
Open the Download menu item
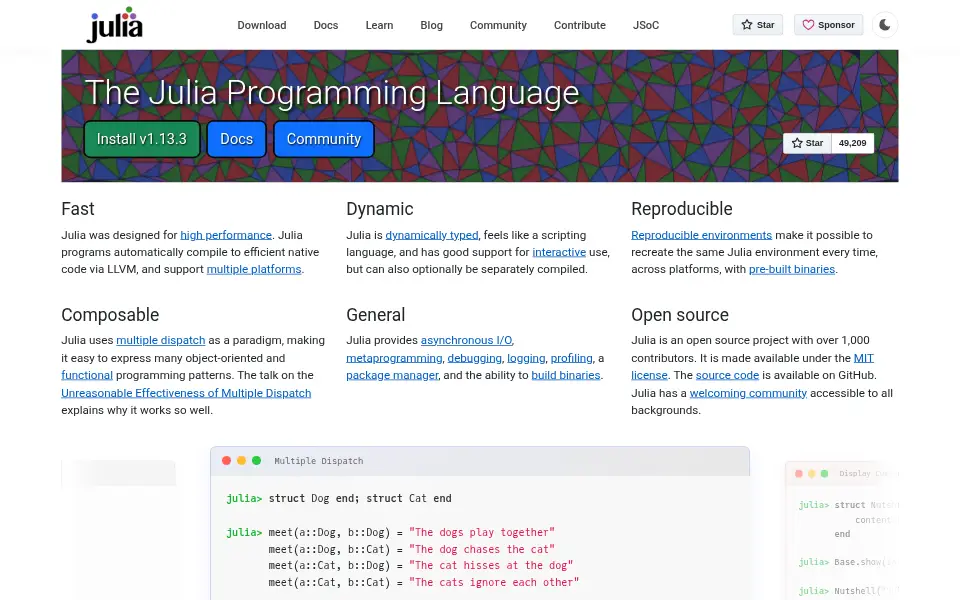[x=261, y=25]
